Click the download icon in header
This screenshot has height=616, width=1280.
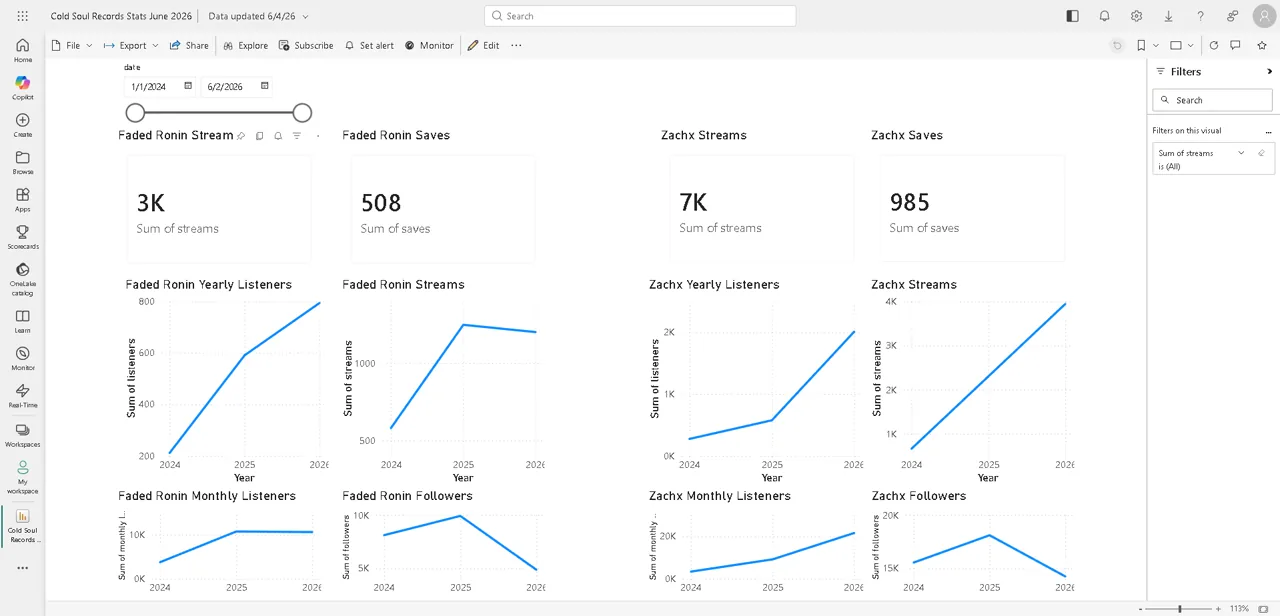(x=1168, y=16)
